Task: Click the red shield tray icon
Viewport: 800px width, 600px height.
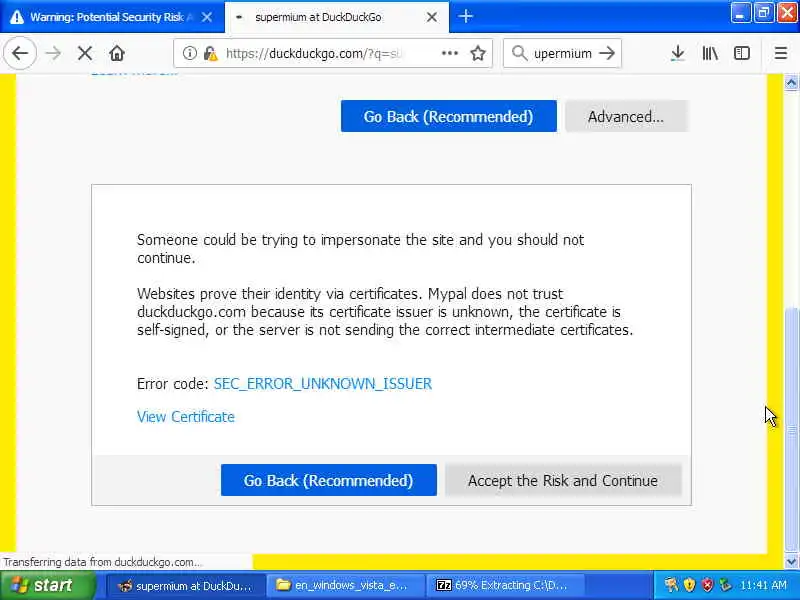Action: pyautogui.click(x=708, y=585)
